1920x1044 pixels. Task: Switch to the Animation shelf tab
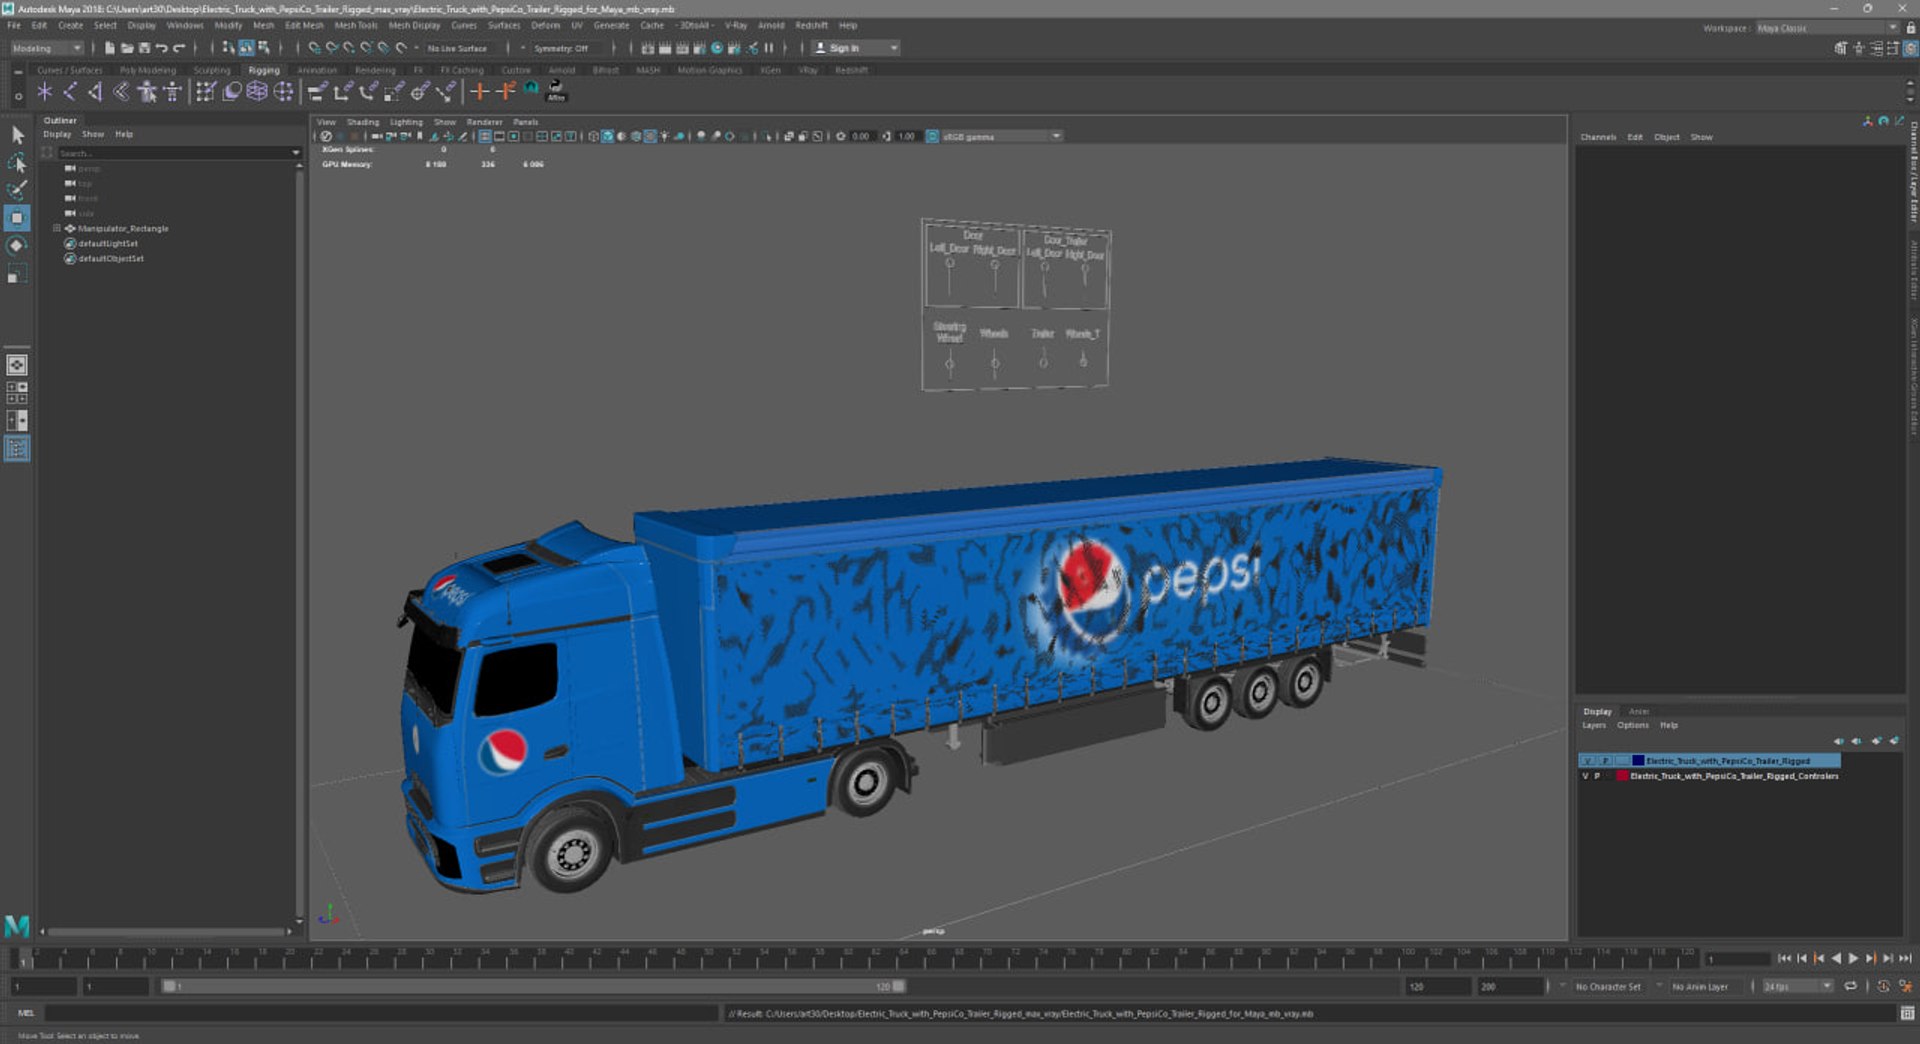pos(317,70)
